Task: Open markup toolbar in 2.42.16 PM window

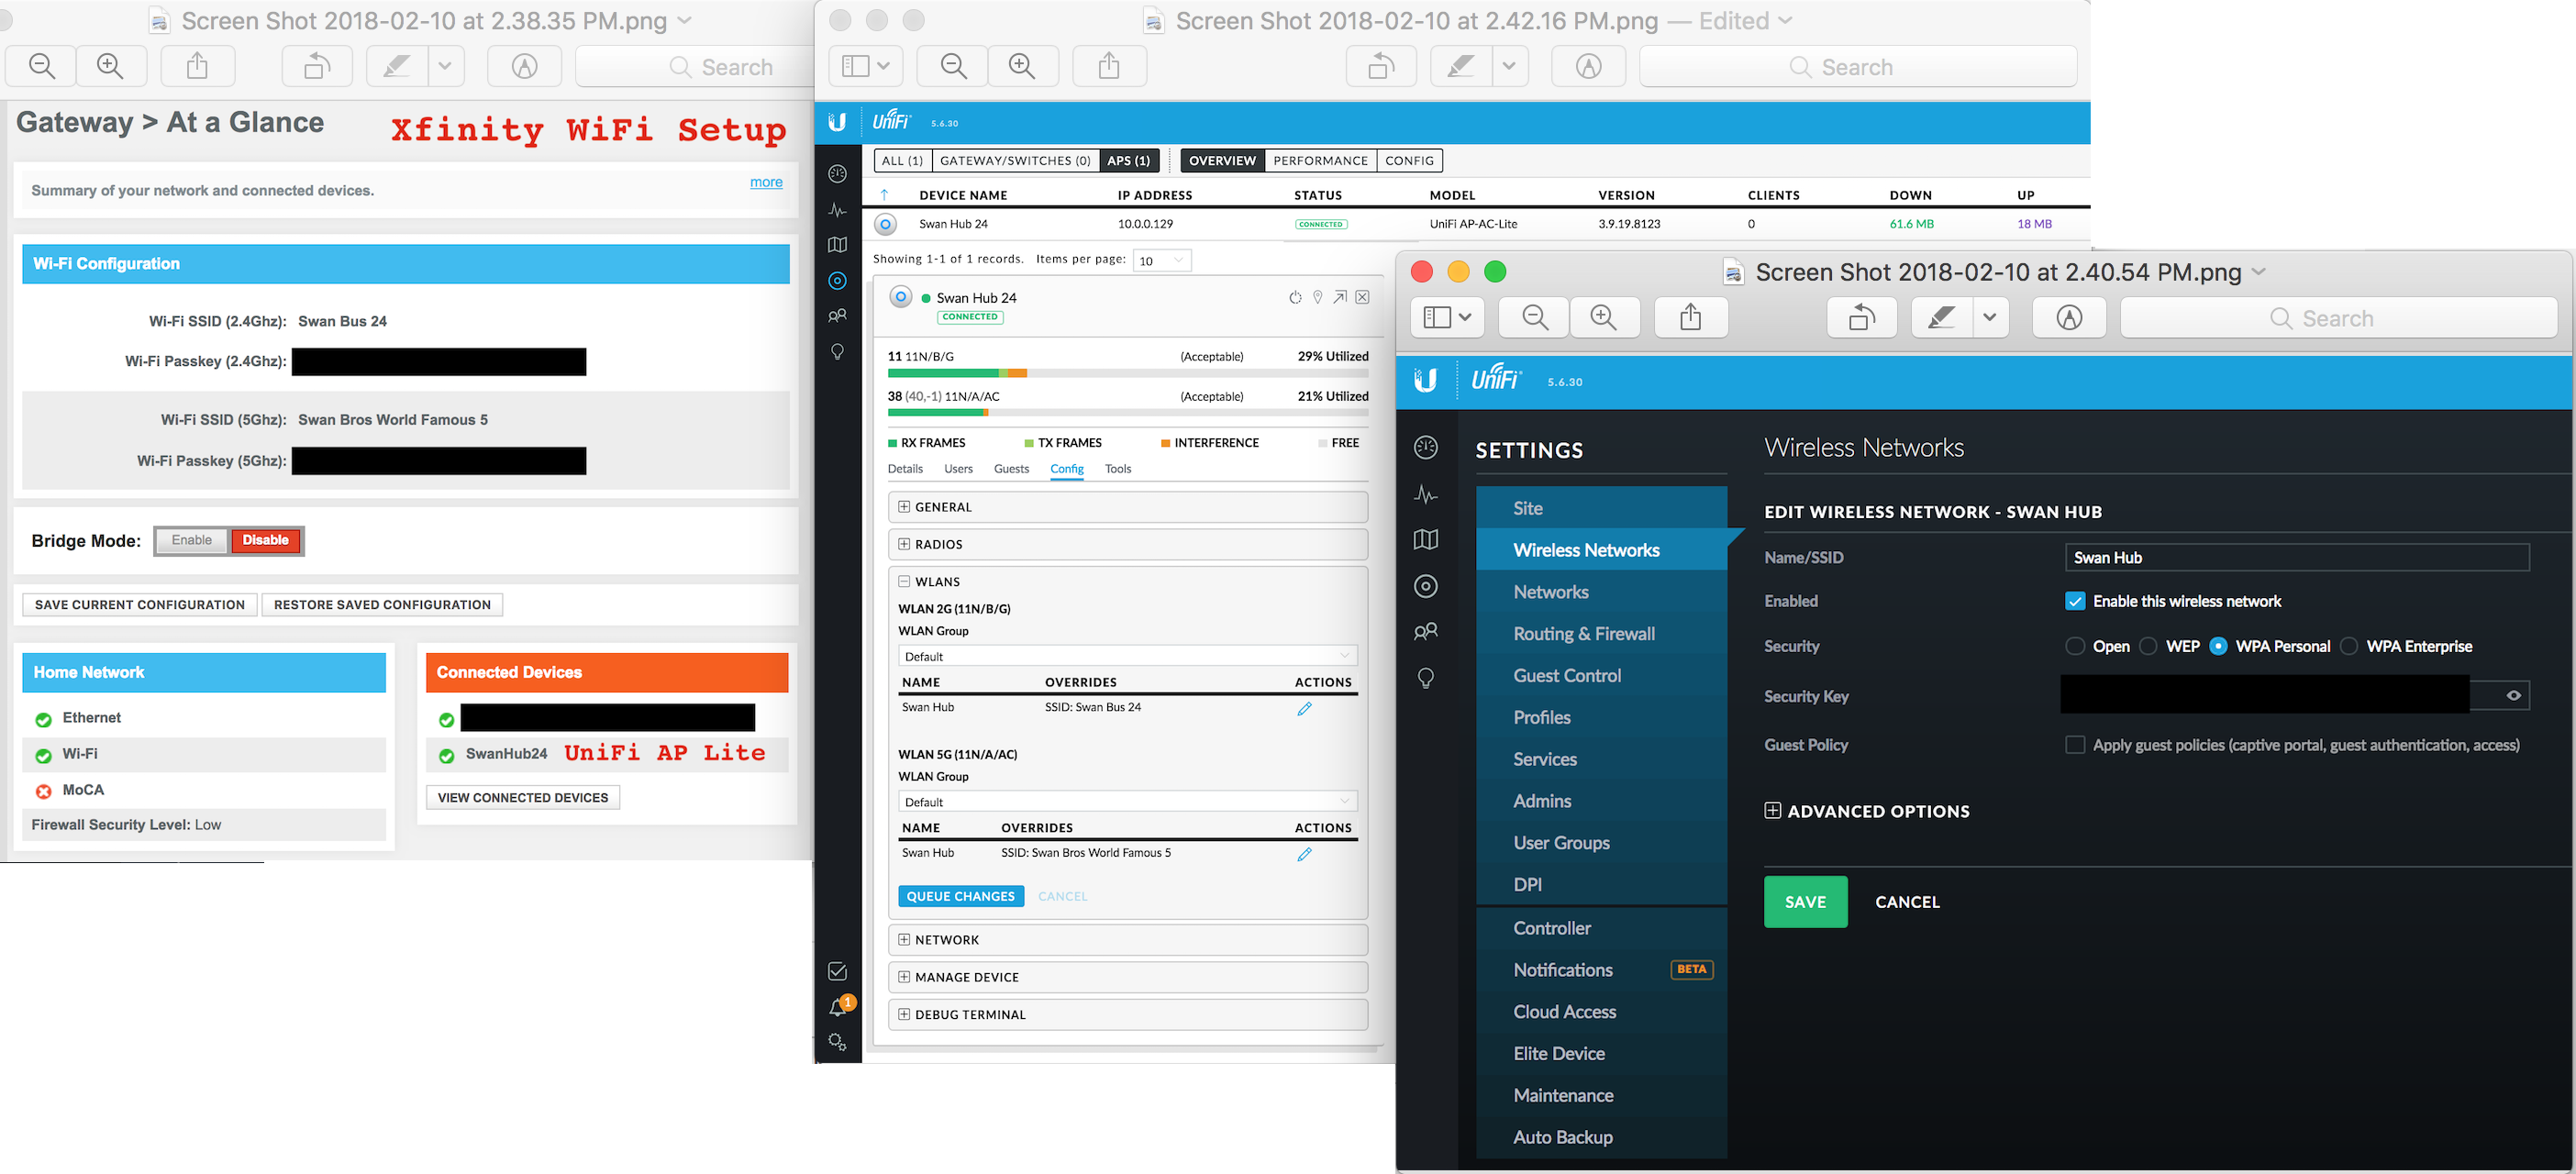Action: click(x=1588, y=66)
